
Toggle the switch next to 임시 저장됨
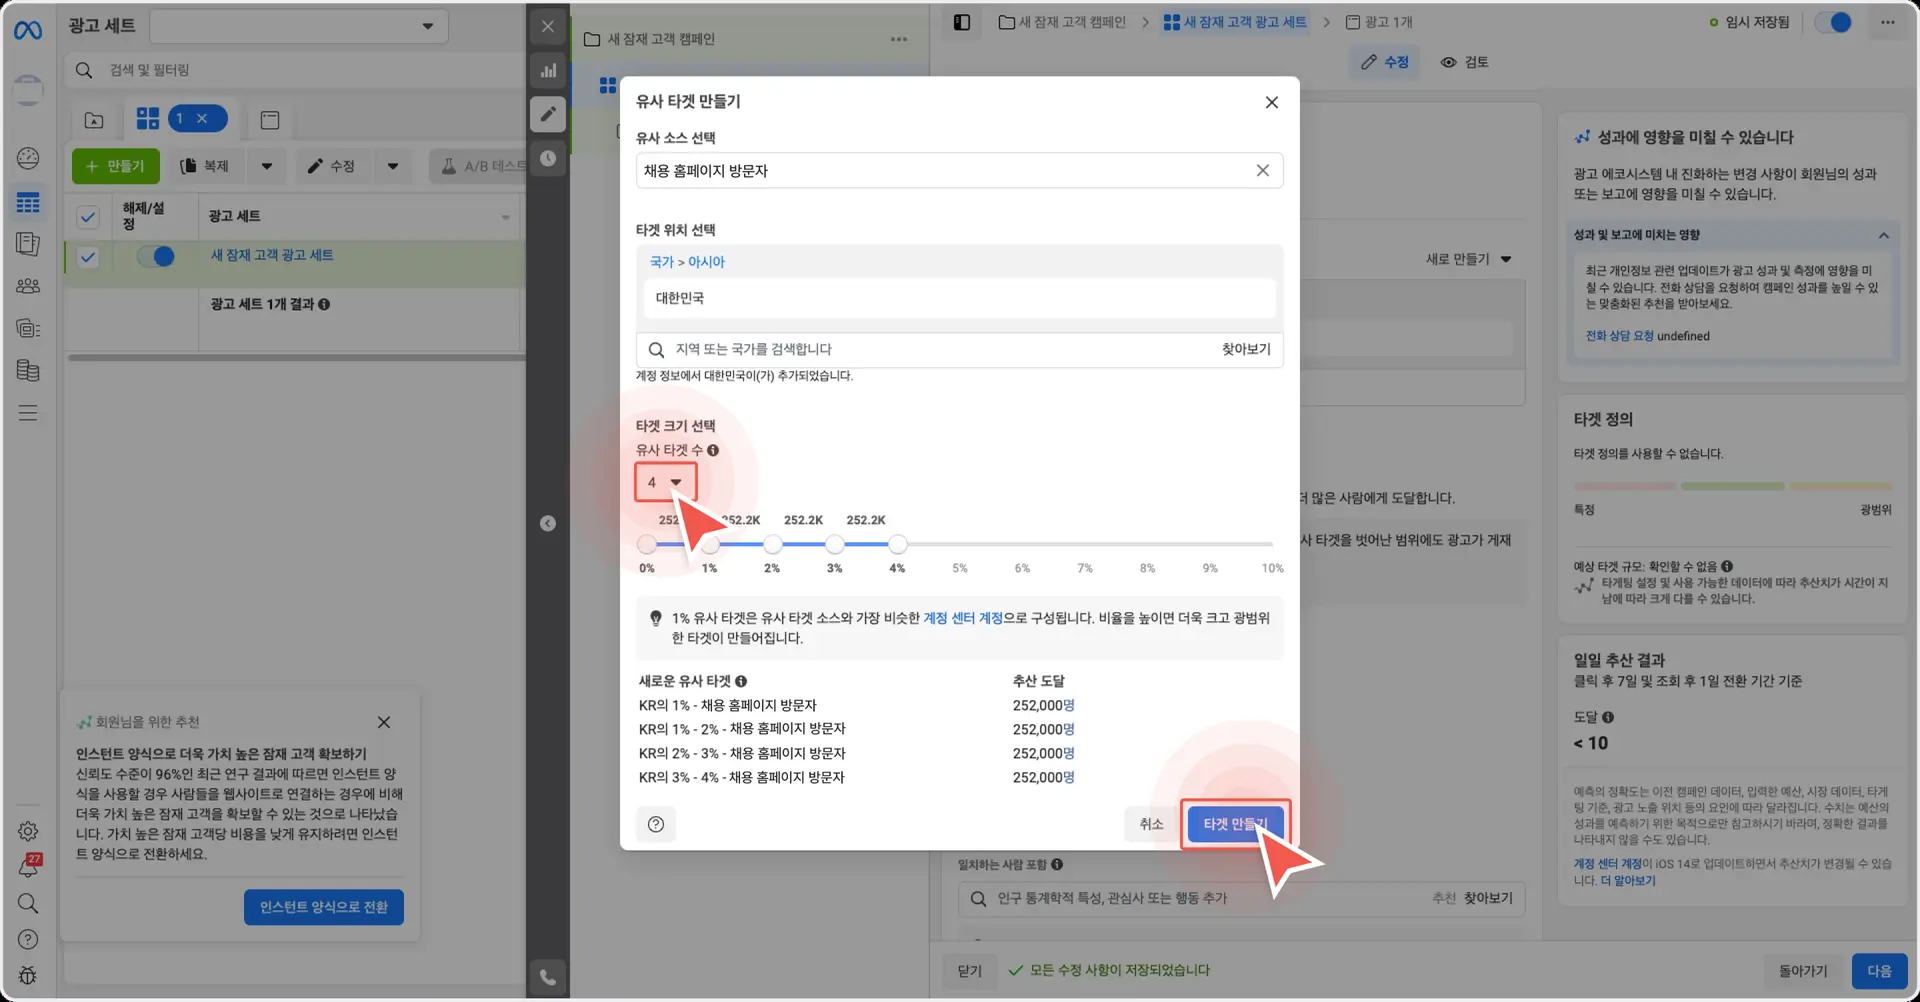click(x=1833, y=22)
